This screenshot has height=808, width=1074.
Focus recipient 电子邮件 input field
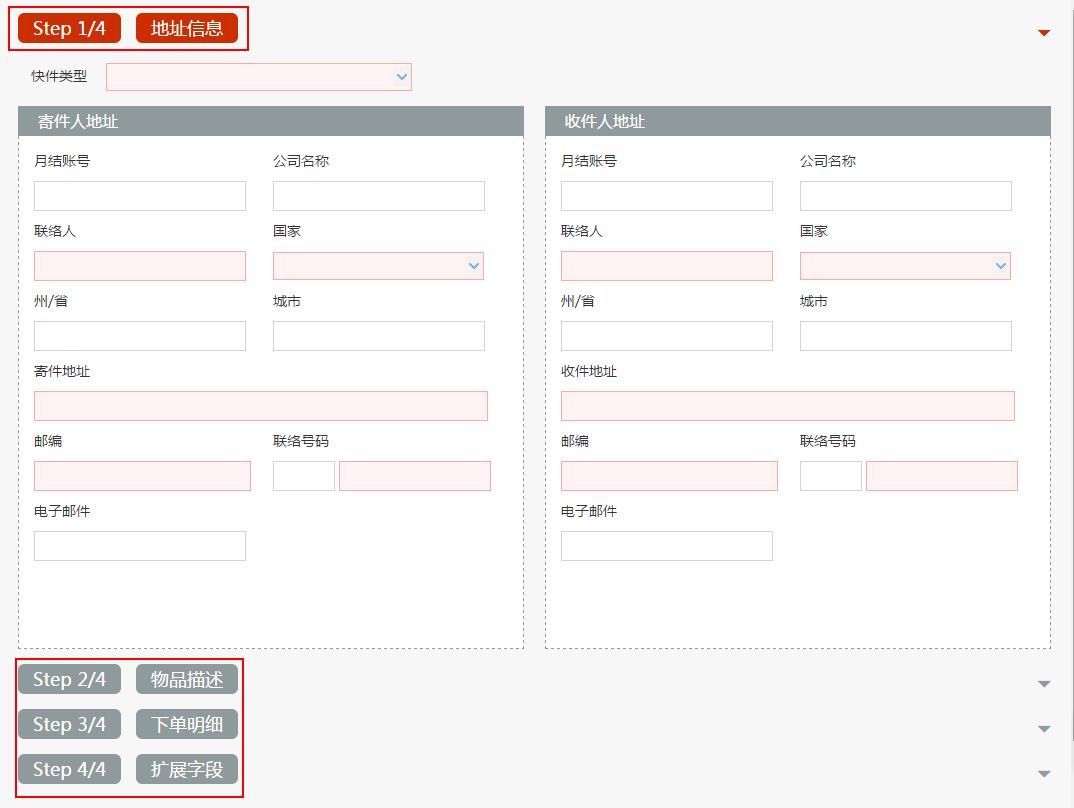click(x=666, y=546)
